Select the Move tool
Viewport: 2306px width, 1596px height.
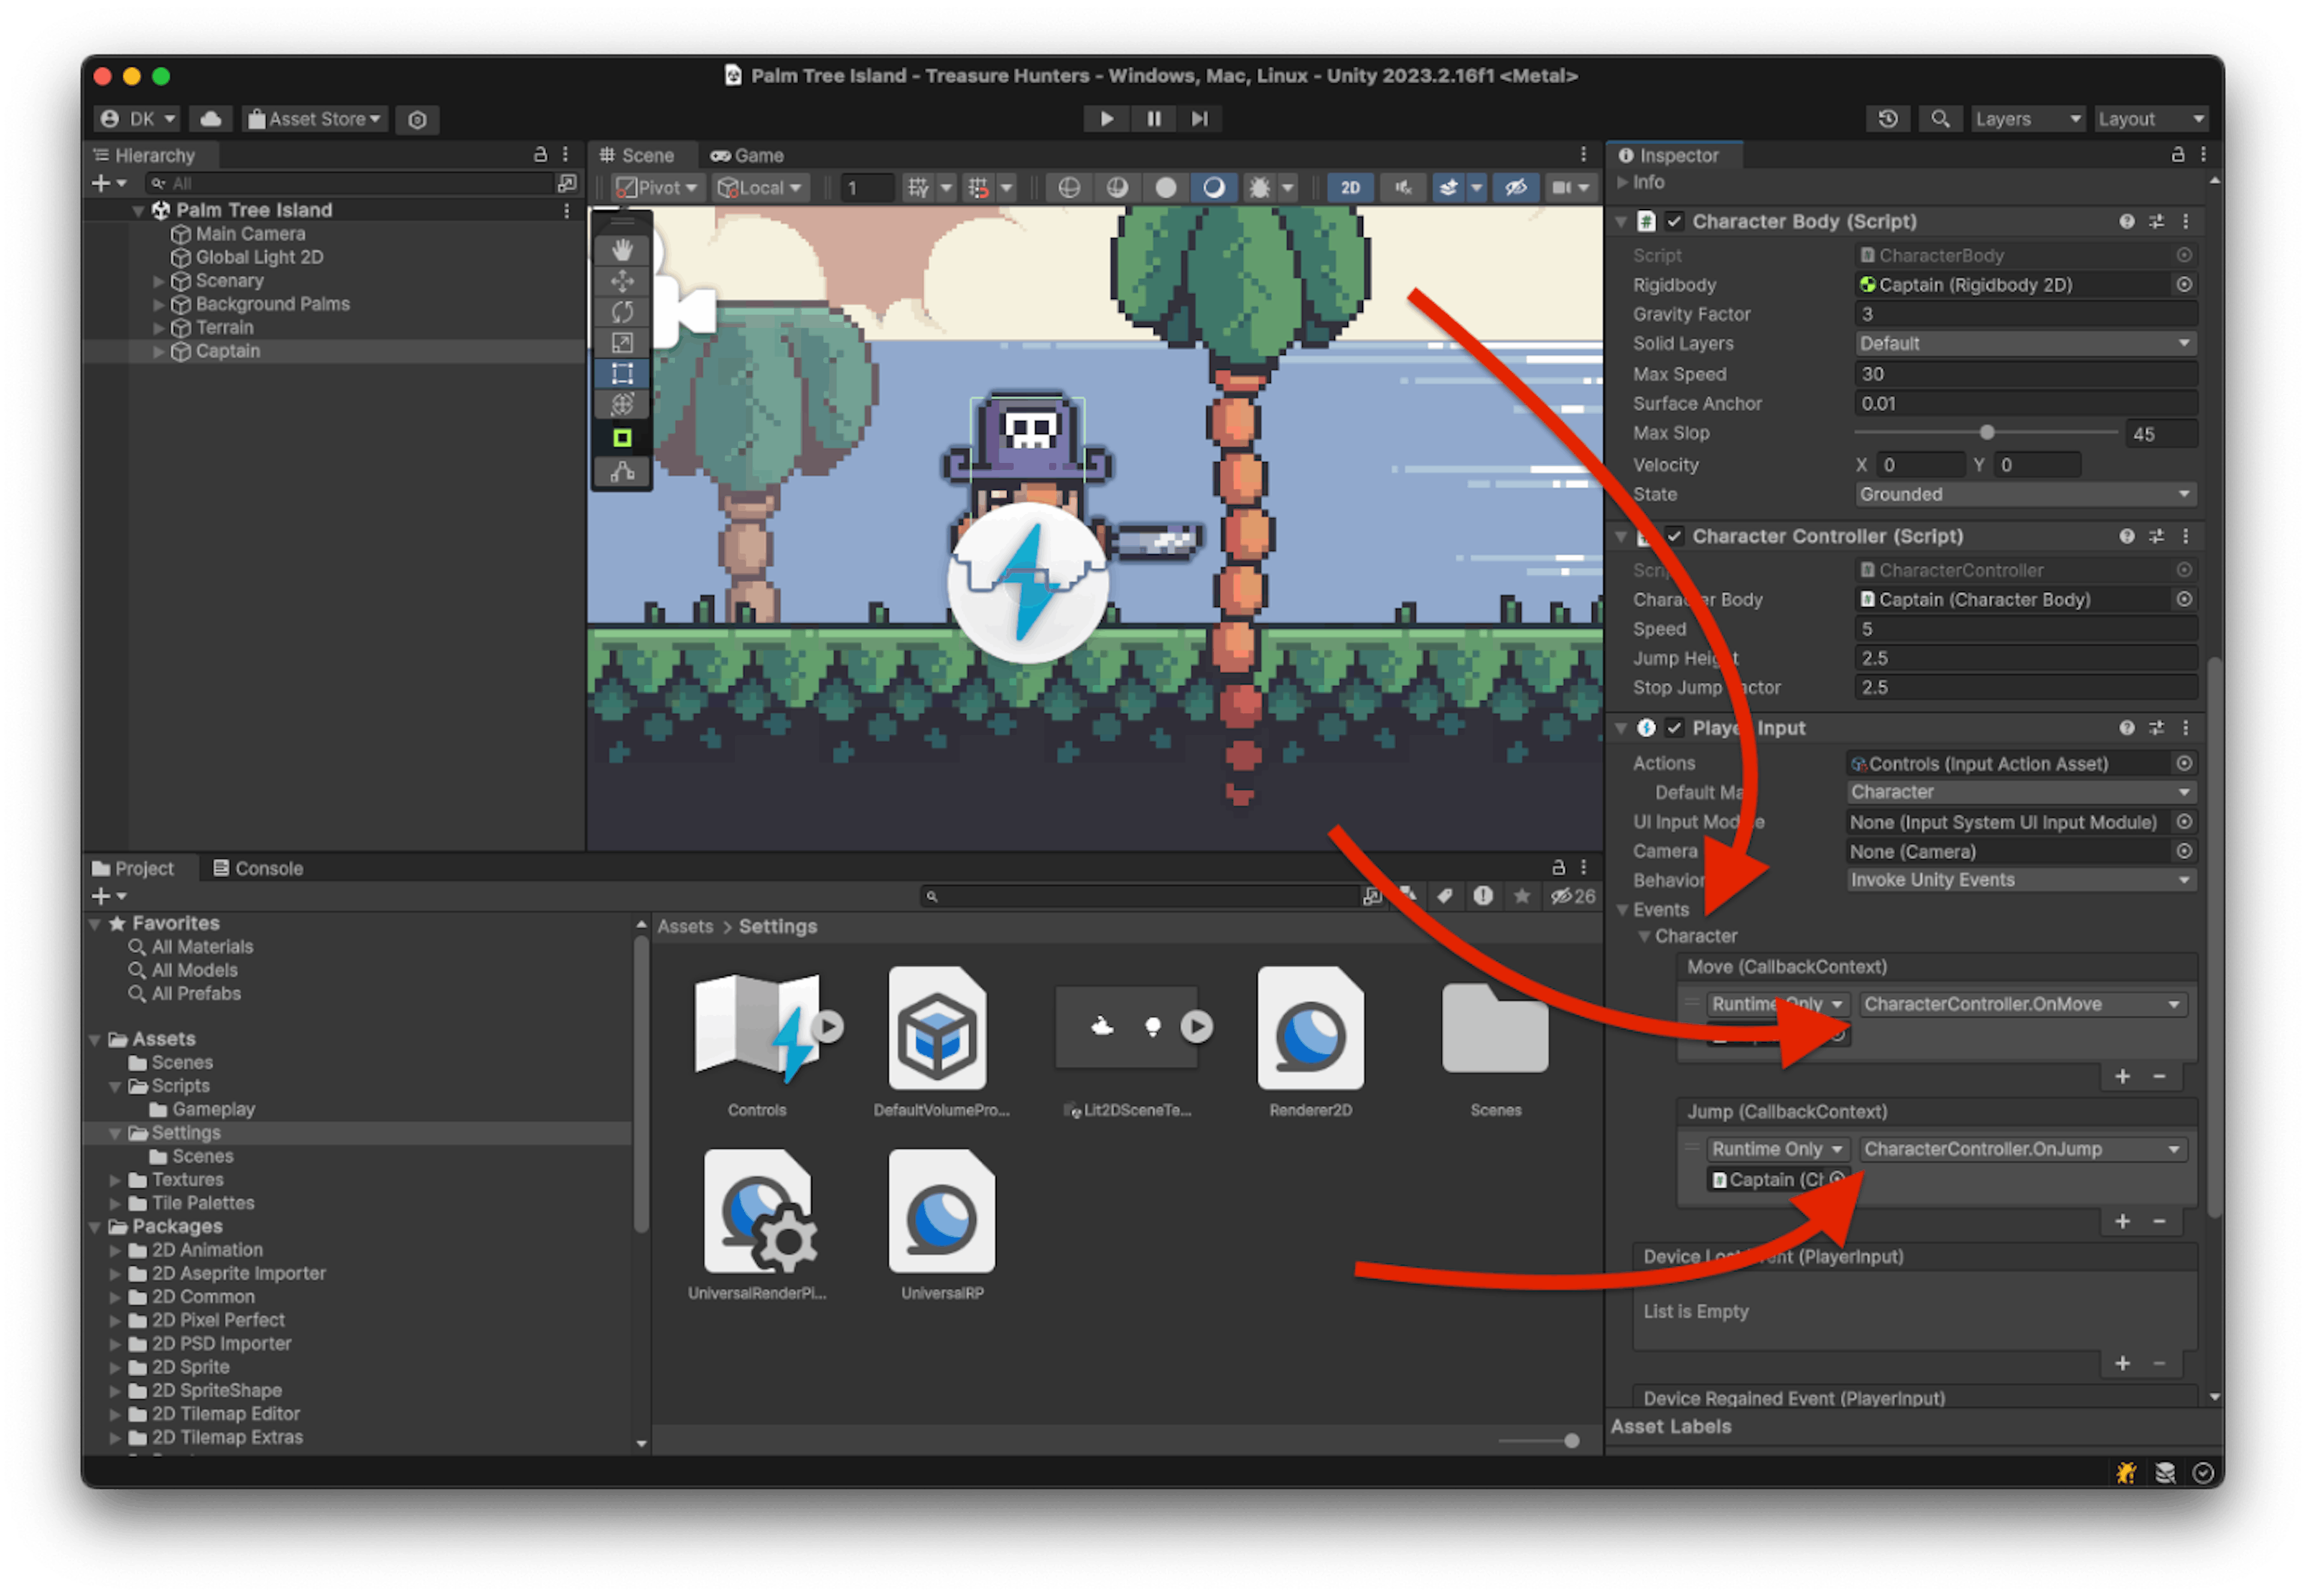[x=622, y=282]
